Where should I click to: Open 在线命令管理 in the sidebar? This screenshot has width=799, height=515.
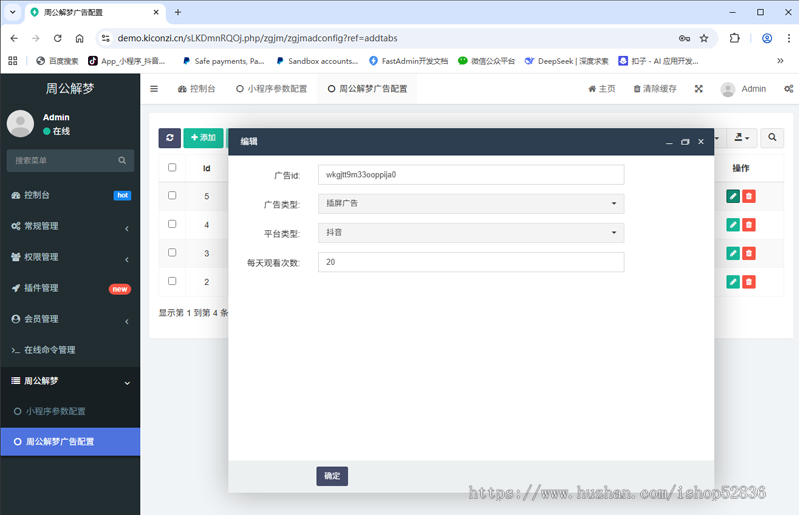pyautogui.click(x=70, y=350)
